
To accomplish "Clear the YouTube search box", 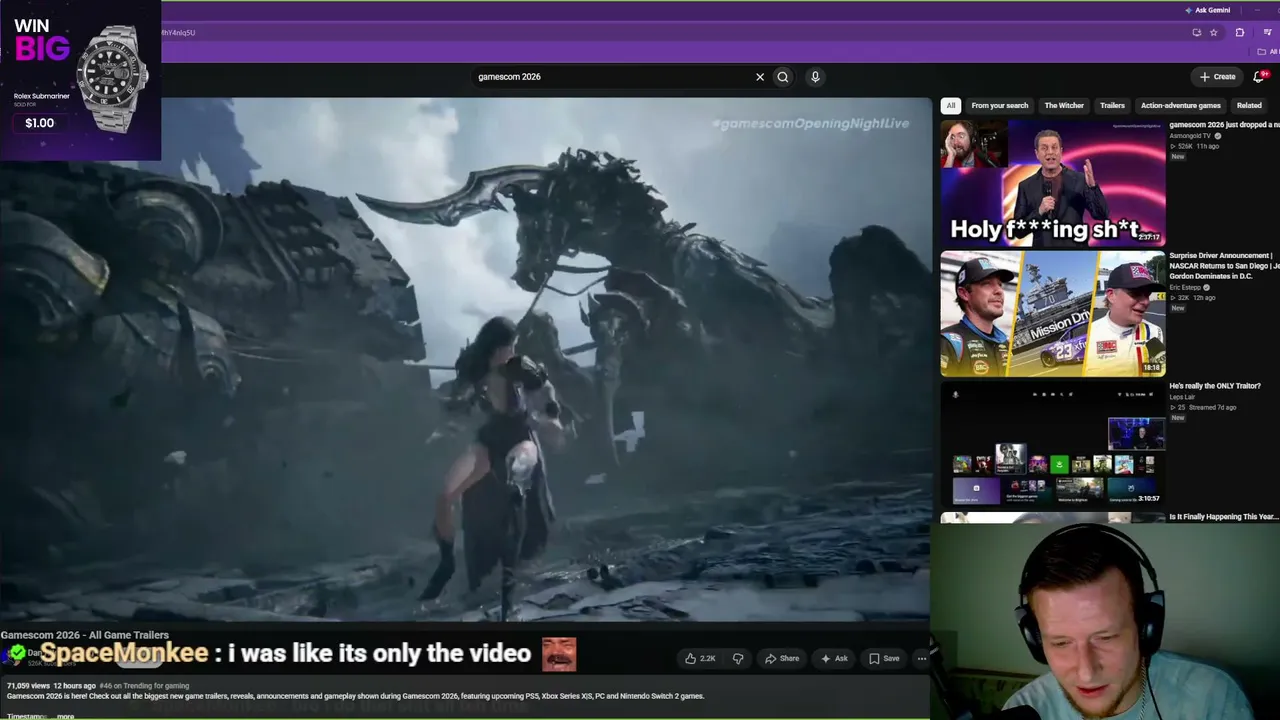I will [760, 77].
